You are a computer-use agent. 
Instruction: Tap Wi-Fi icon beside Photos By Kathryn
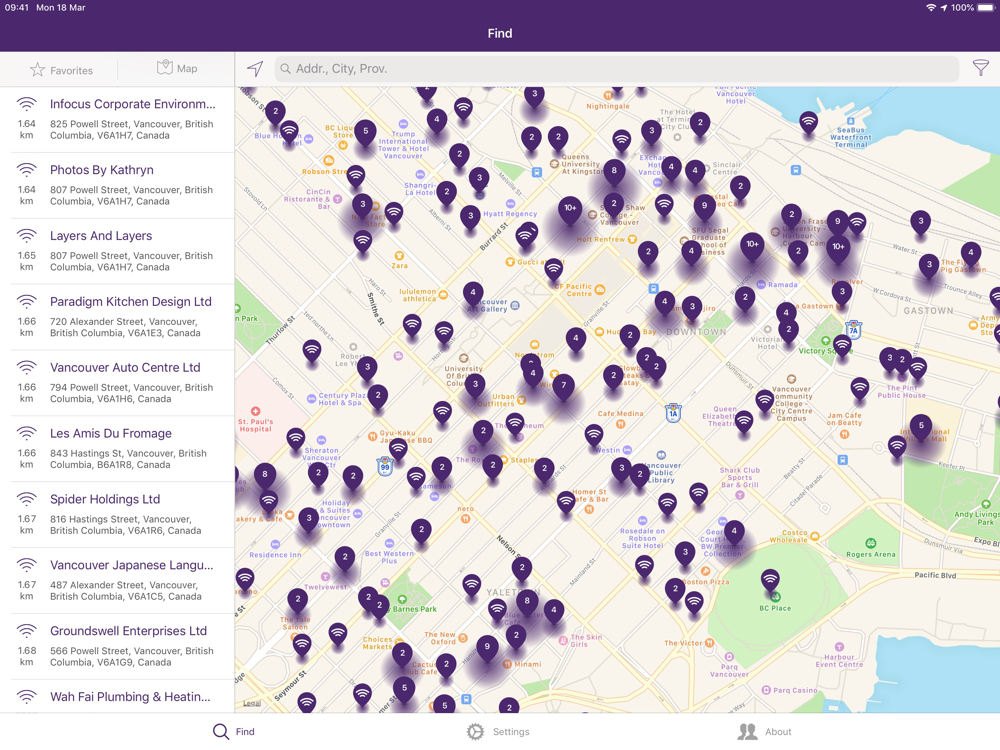pyautogui.click(x=27, y=170)
